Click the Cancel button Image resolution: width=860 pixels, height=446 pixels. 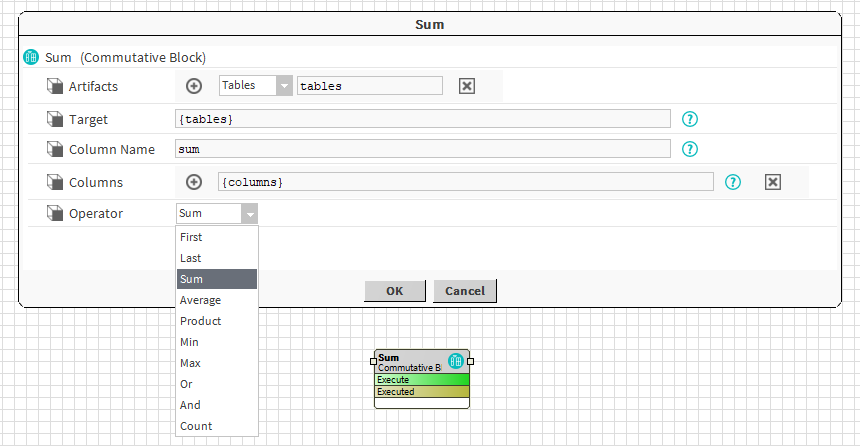coord(465,291)
